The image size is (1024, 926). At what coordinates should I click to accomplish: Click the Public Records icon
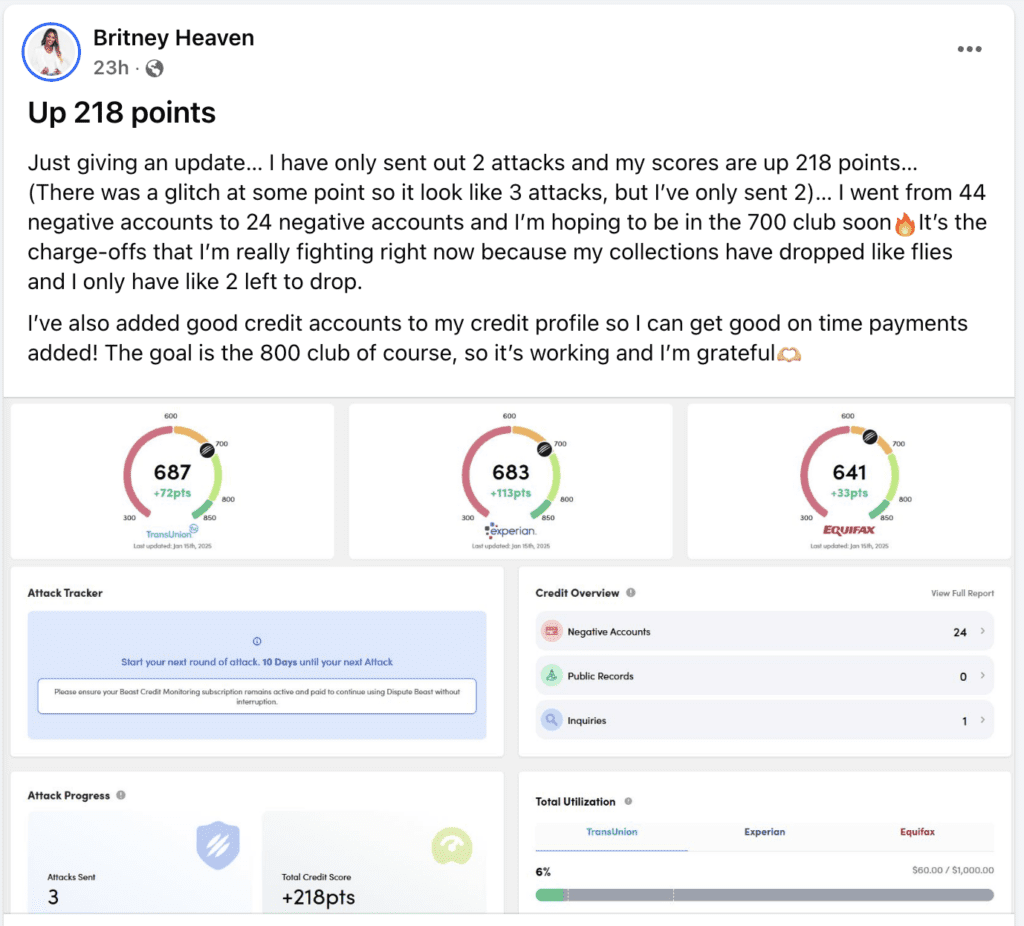click(x=551, y=676)
